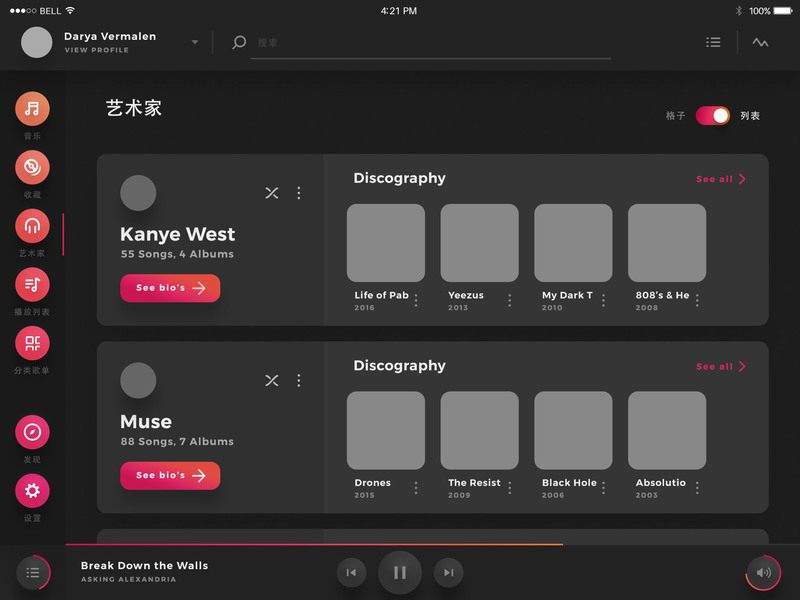Viewport: 800px width, 600px height.
Task: Click the Bluetooth status icon
Action: [x=738, y=11]
